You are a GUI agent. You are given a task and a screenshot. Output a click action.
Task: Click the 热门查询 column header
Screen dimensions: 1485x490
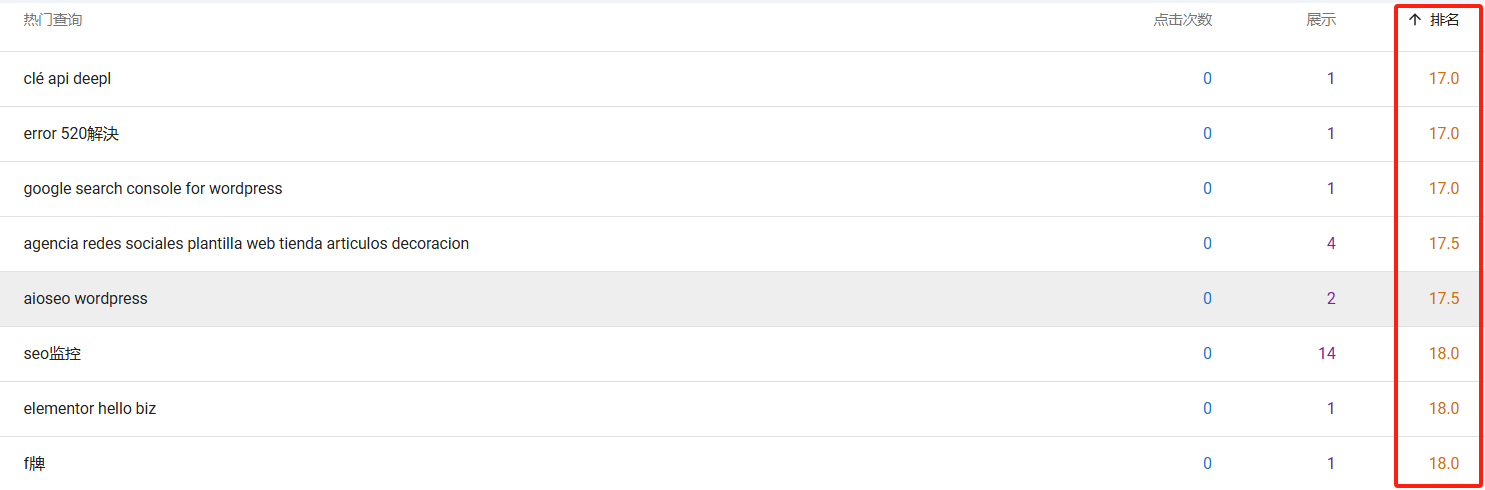(53, 20)
